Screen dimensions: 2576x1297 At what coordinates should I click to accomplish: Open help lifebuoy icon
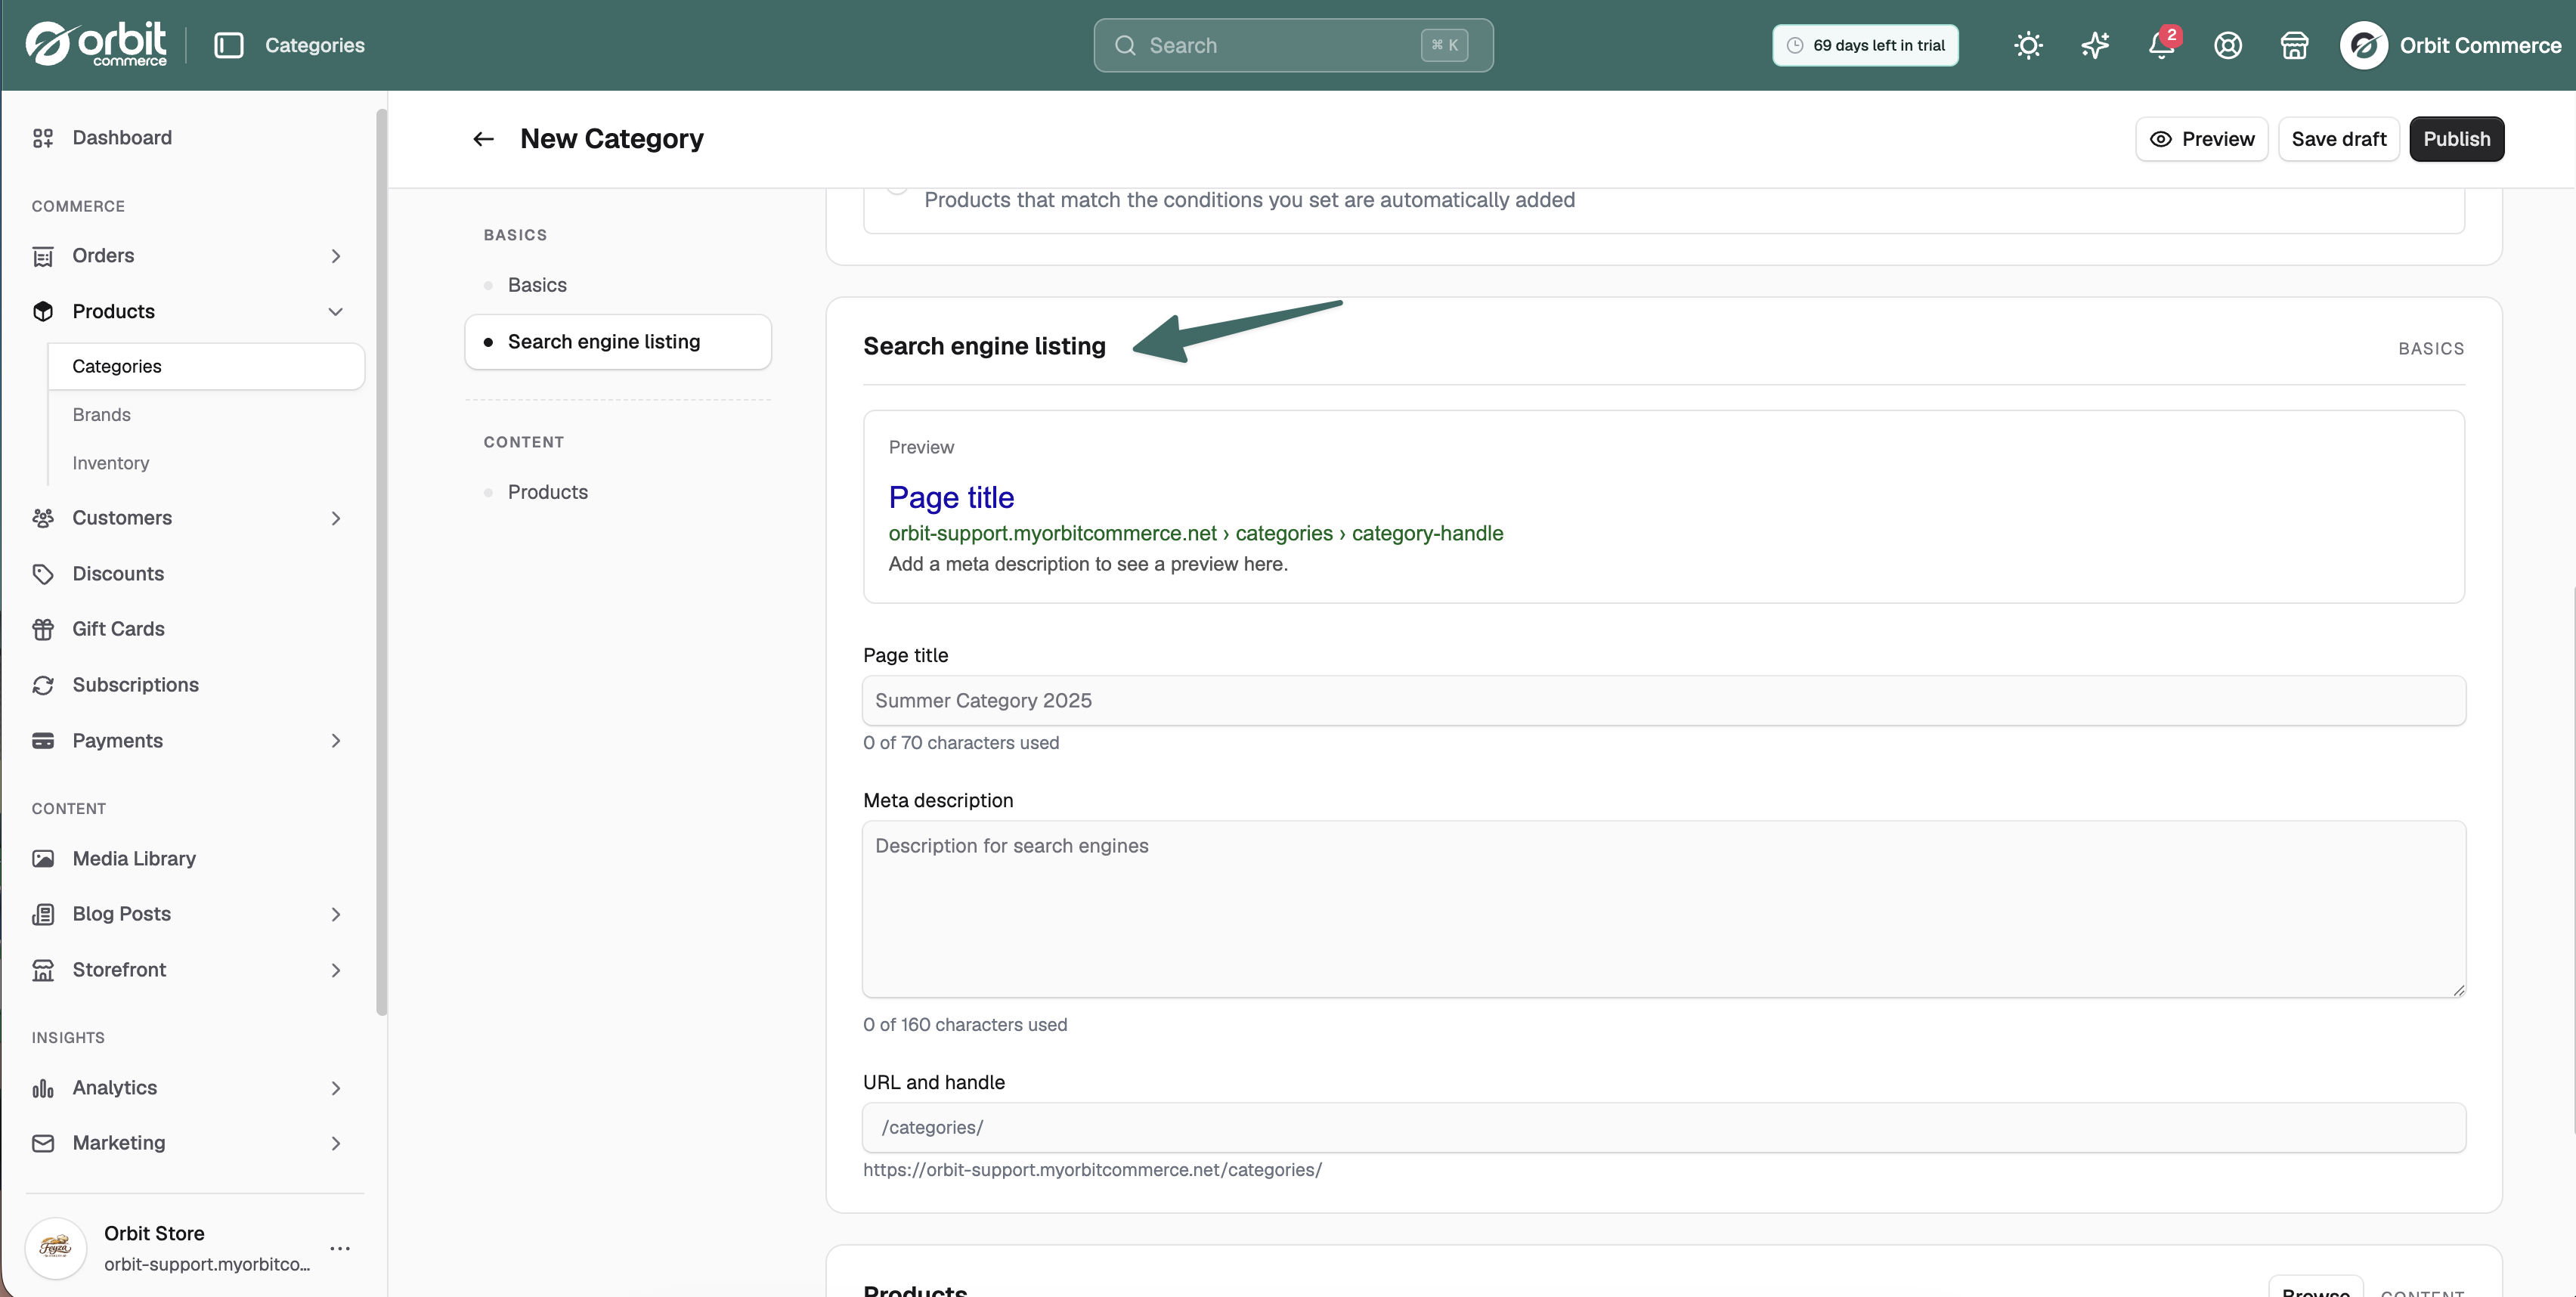(x=2228, y=45)
